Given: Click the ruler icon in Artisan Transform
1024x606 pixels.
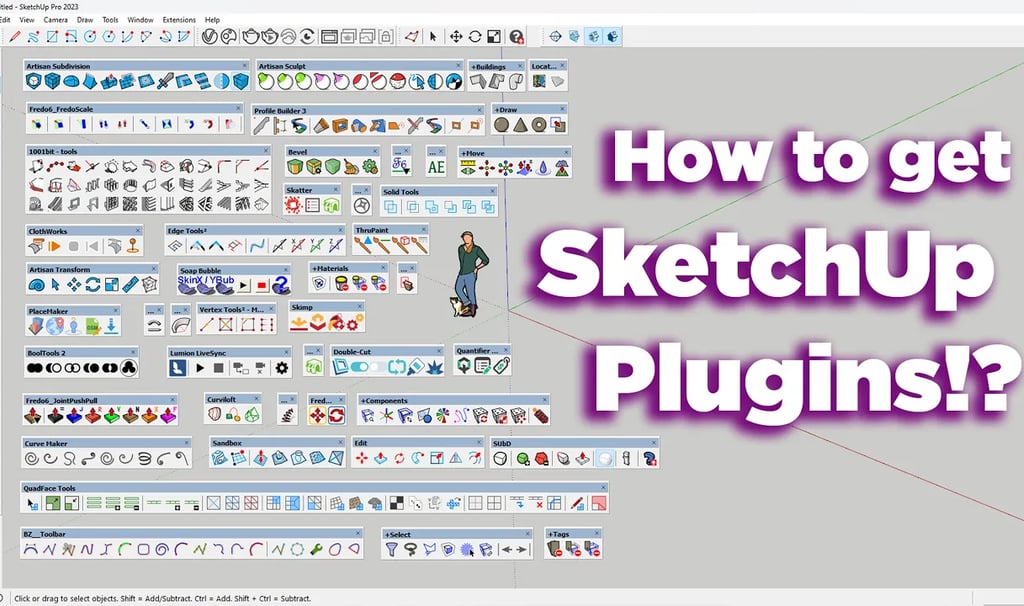Looking at the screenshot, I should [131, 285].
